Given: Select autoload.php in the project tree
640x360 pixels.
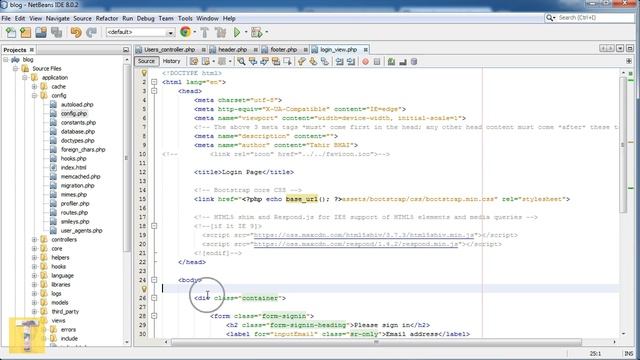Looking at the screenshot, I should click(x=77, y=104).
